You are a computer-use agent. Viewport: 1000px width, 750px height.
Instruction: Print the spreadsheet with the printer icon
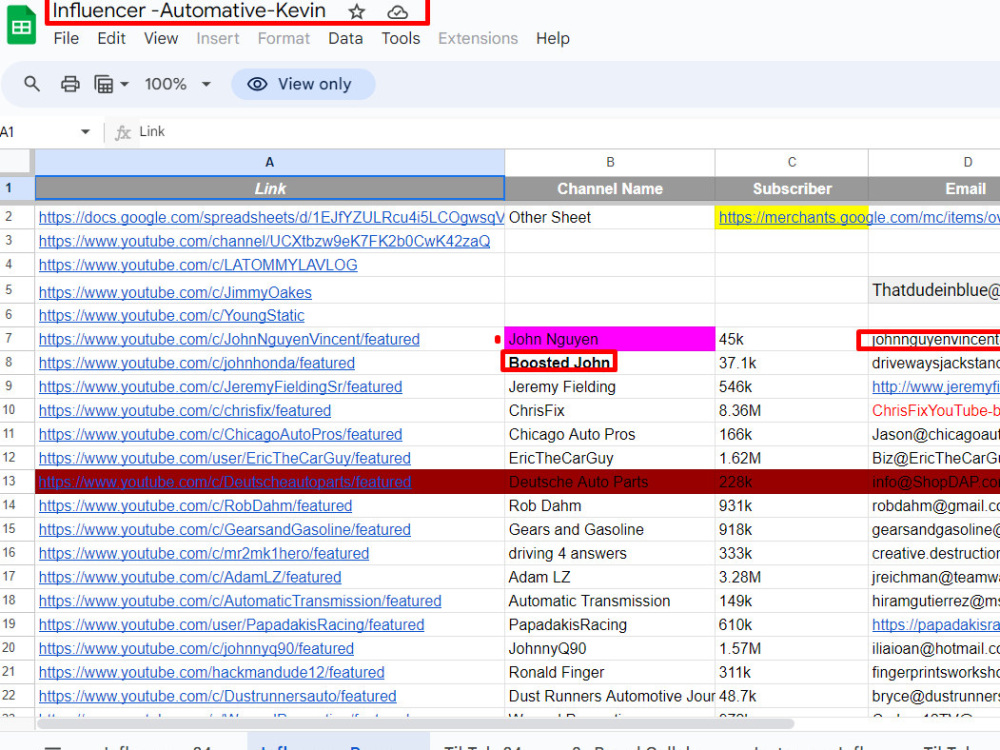[x=70, y=84]
